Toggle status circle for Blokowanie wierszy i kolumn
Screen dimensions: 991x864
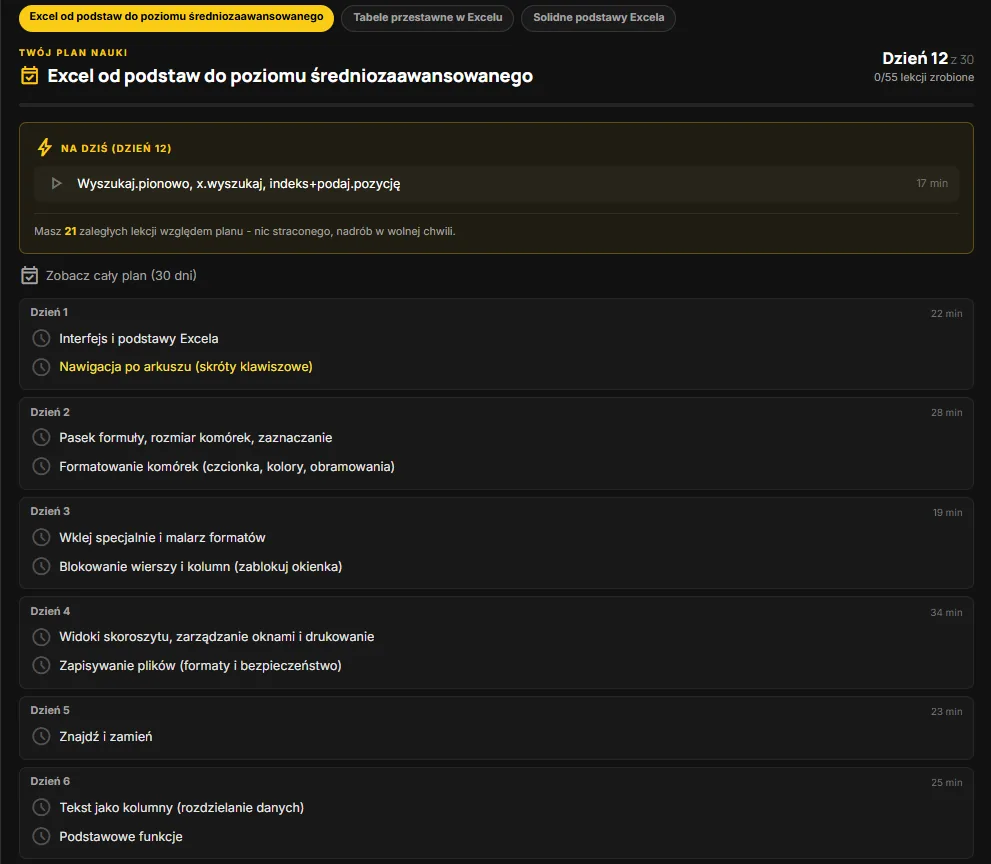point(41,566)
